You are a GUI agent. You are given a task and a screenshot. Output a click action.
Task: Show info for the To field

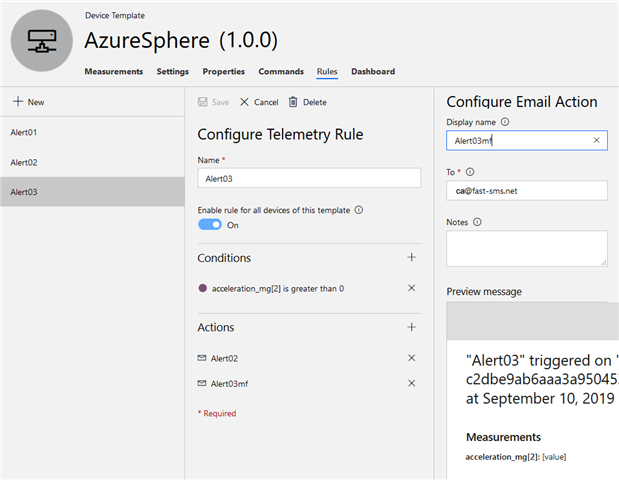coord(470,172)
